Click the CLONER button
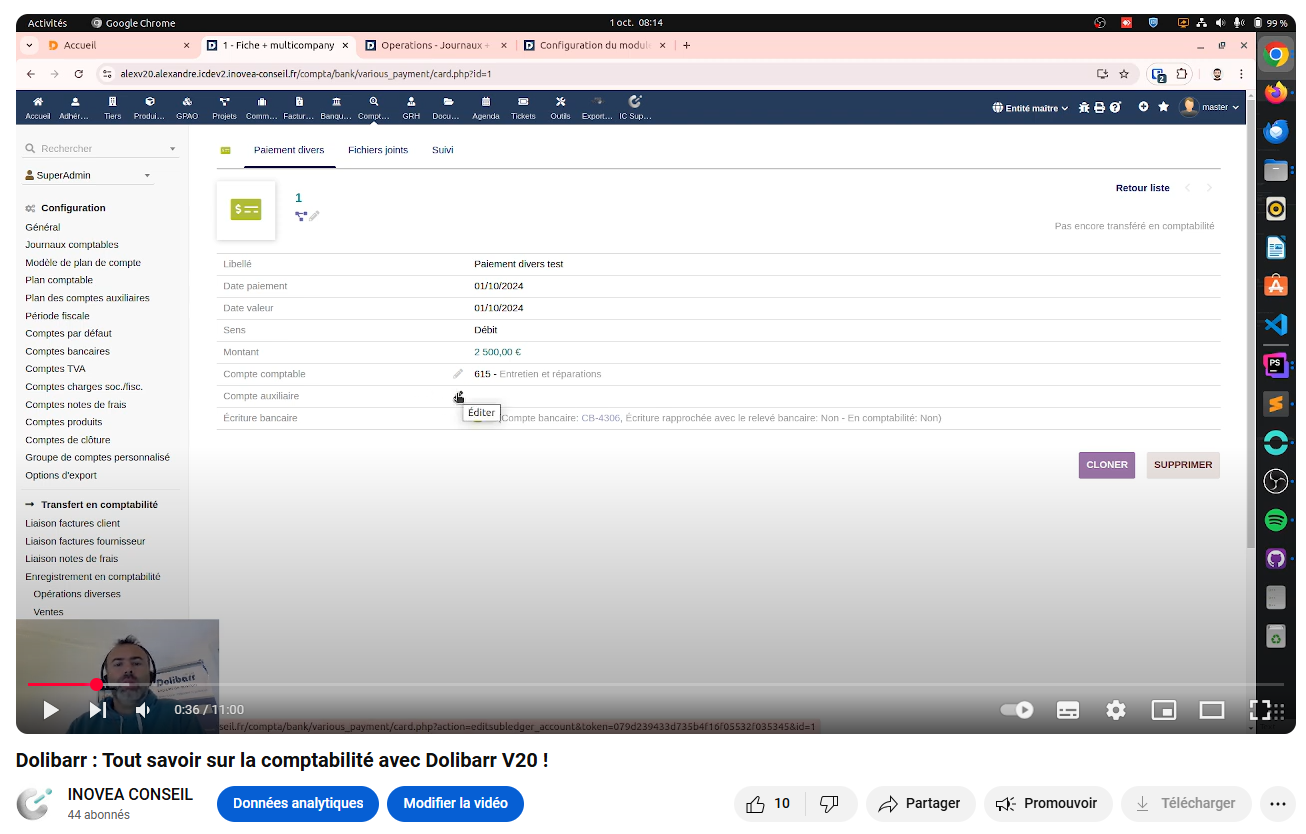Viewport: 1306px width, 834px height. (x=1107, y=465)
